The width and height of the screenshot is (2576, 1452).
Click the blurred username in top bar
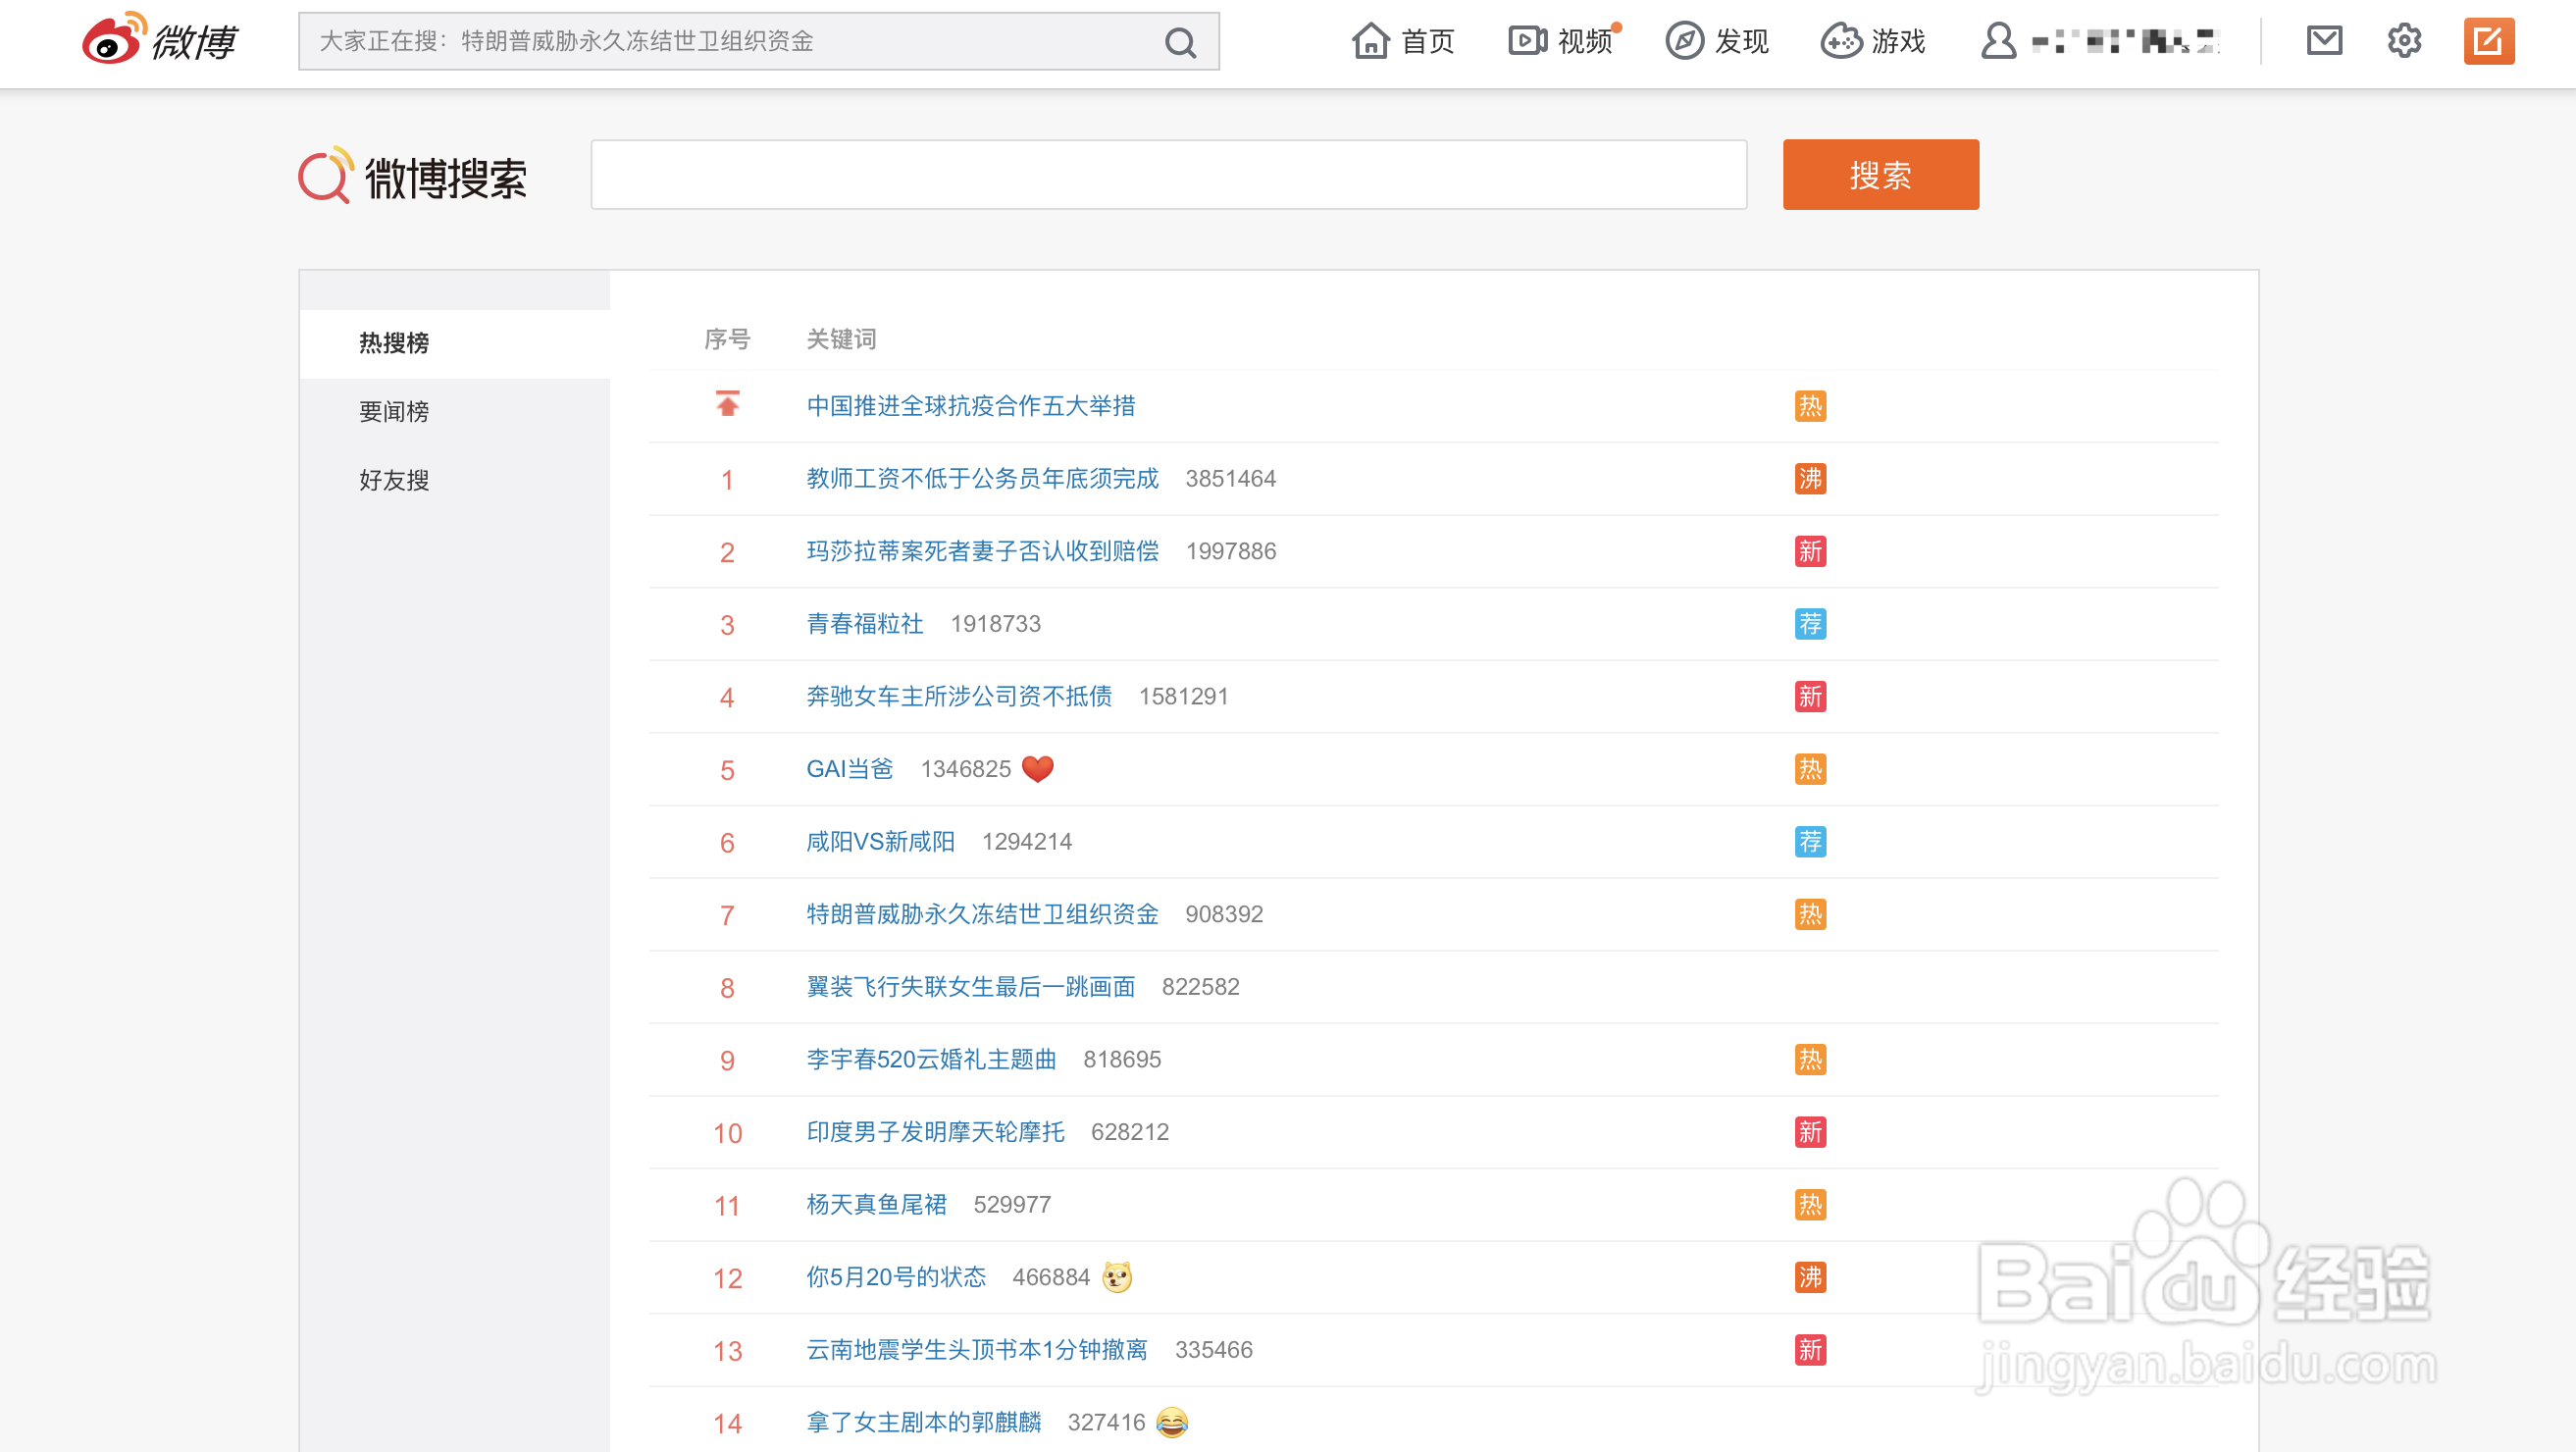[2126, 42]
